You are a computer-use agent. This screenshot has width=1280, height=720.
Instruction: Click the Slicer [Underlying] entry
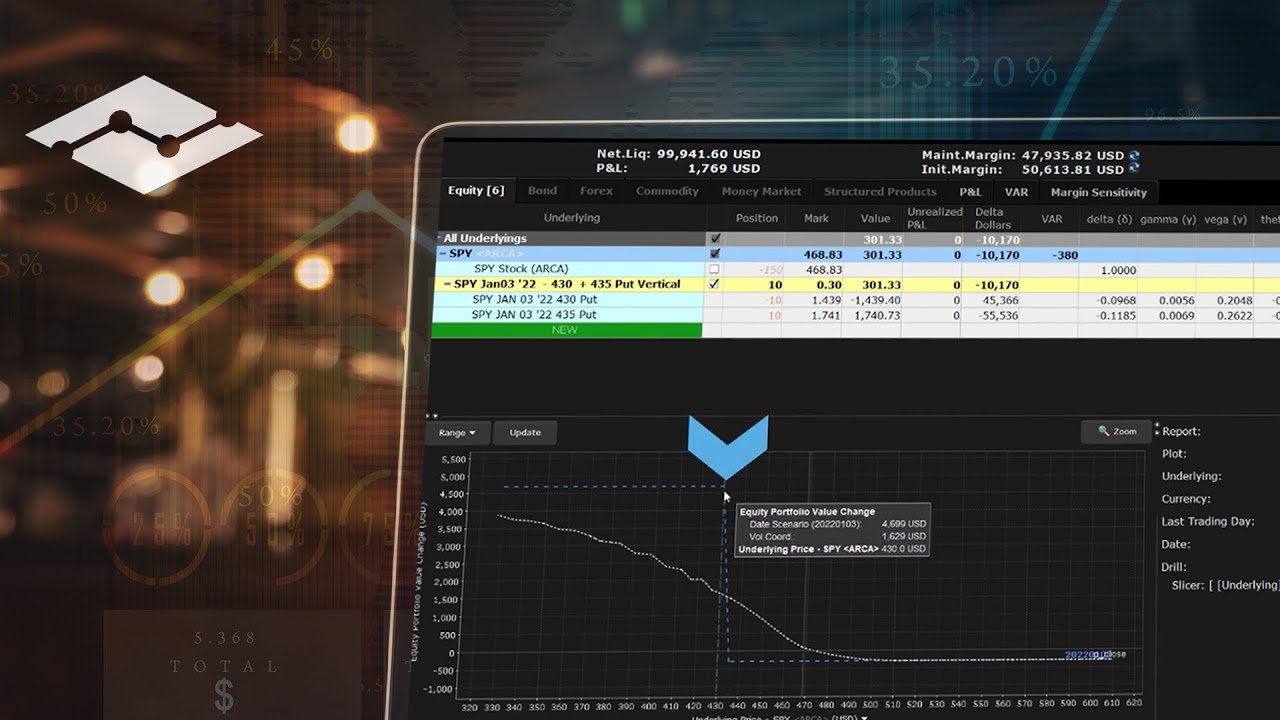tap(1226, 585)
